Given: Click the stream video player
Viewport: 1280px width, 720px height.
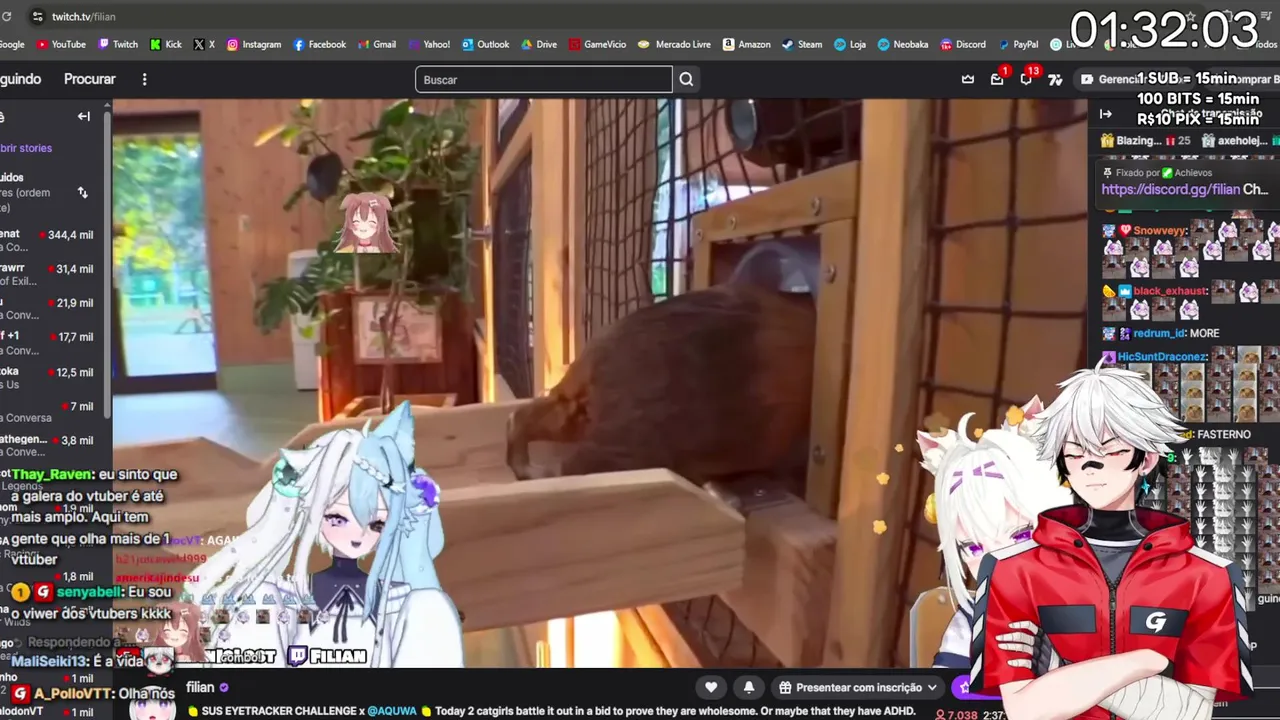Looking at the screenshot, I should point(600,383).
